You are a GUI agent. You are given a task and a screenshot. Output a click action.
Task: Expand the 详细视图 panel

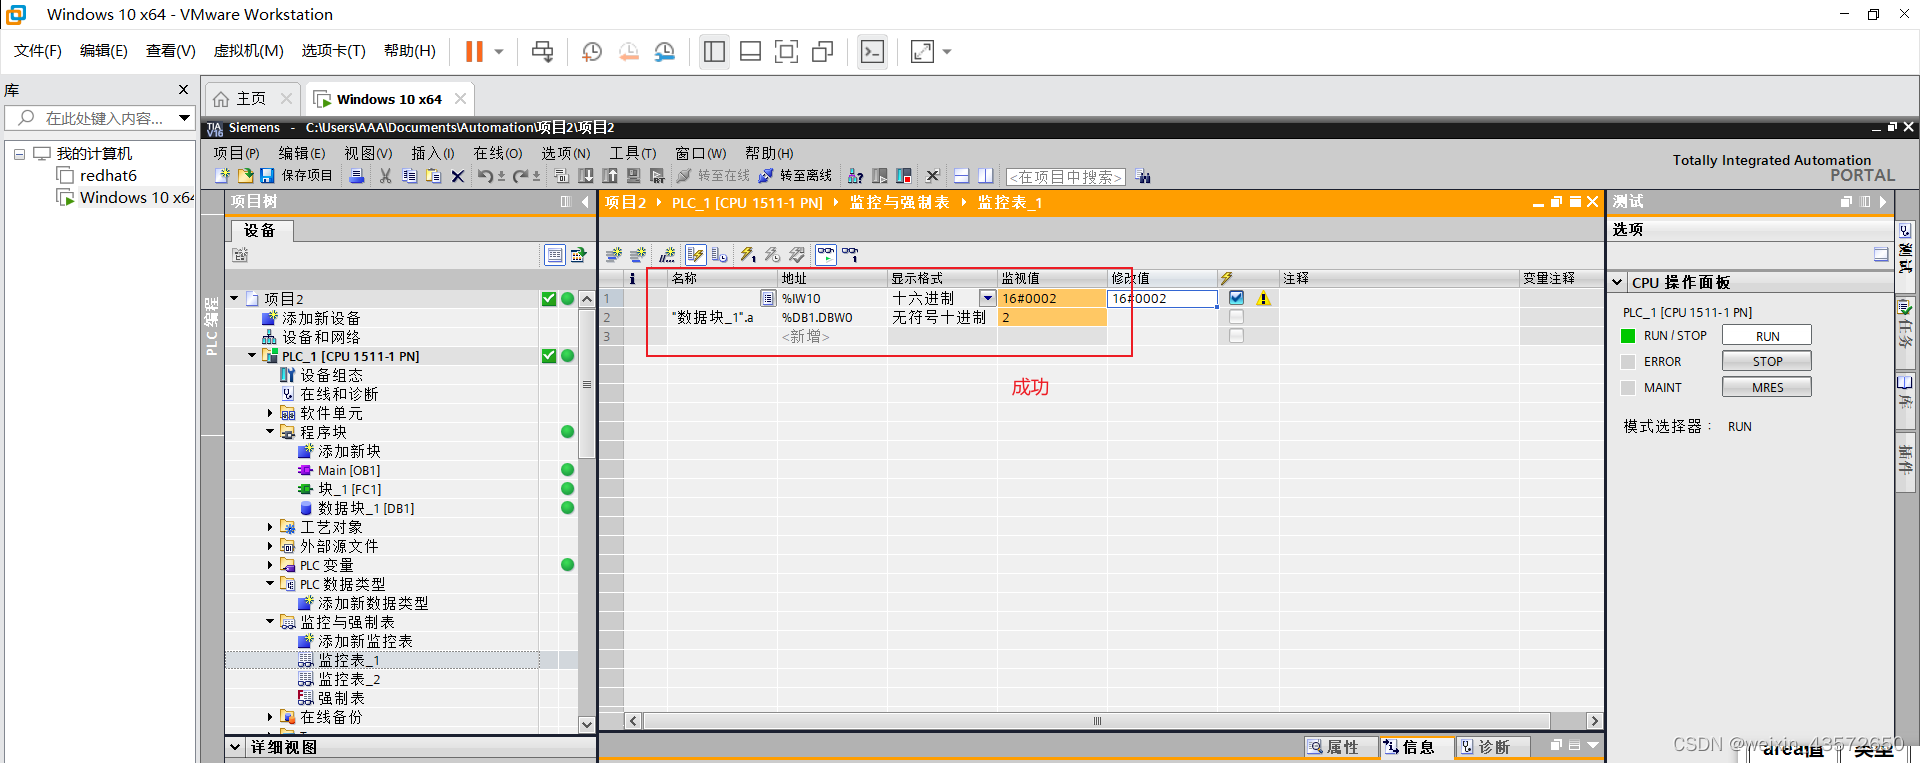[235, 747]
